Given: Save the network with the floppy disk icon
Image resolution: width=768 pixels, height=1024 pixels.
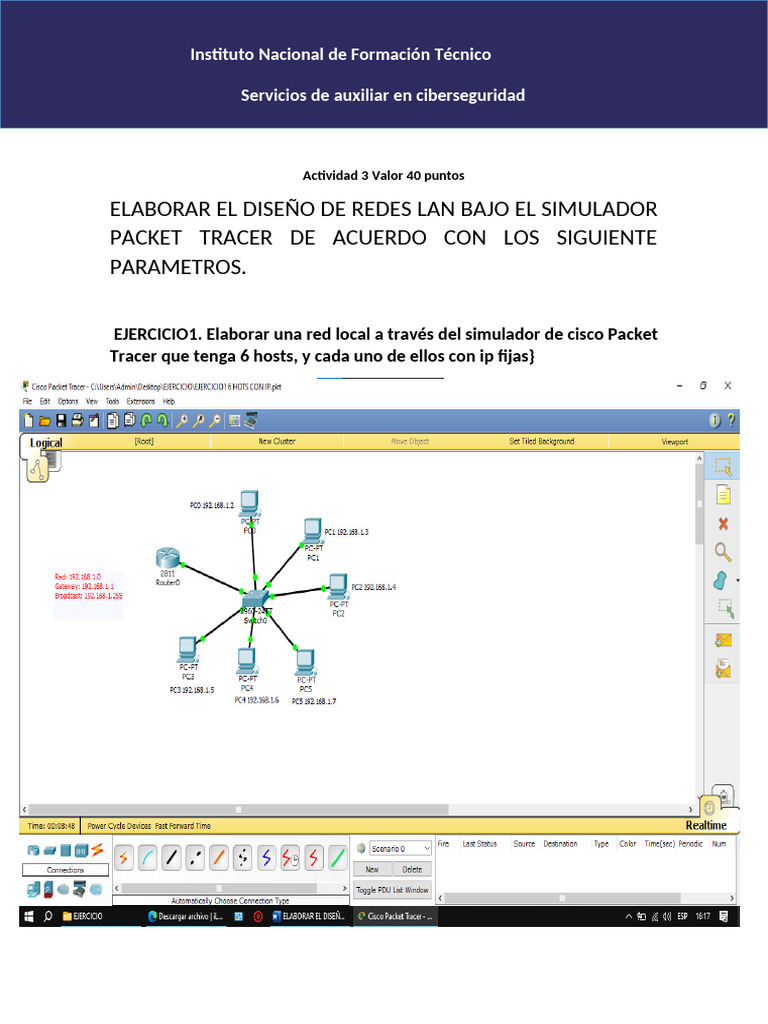Looking at the screenshot, I should (x=61, y=421).
